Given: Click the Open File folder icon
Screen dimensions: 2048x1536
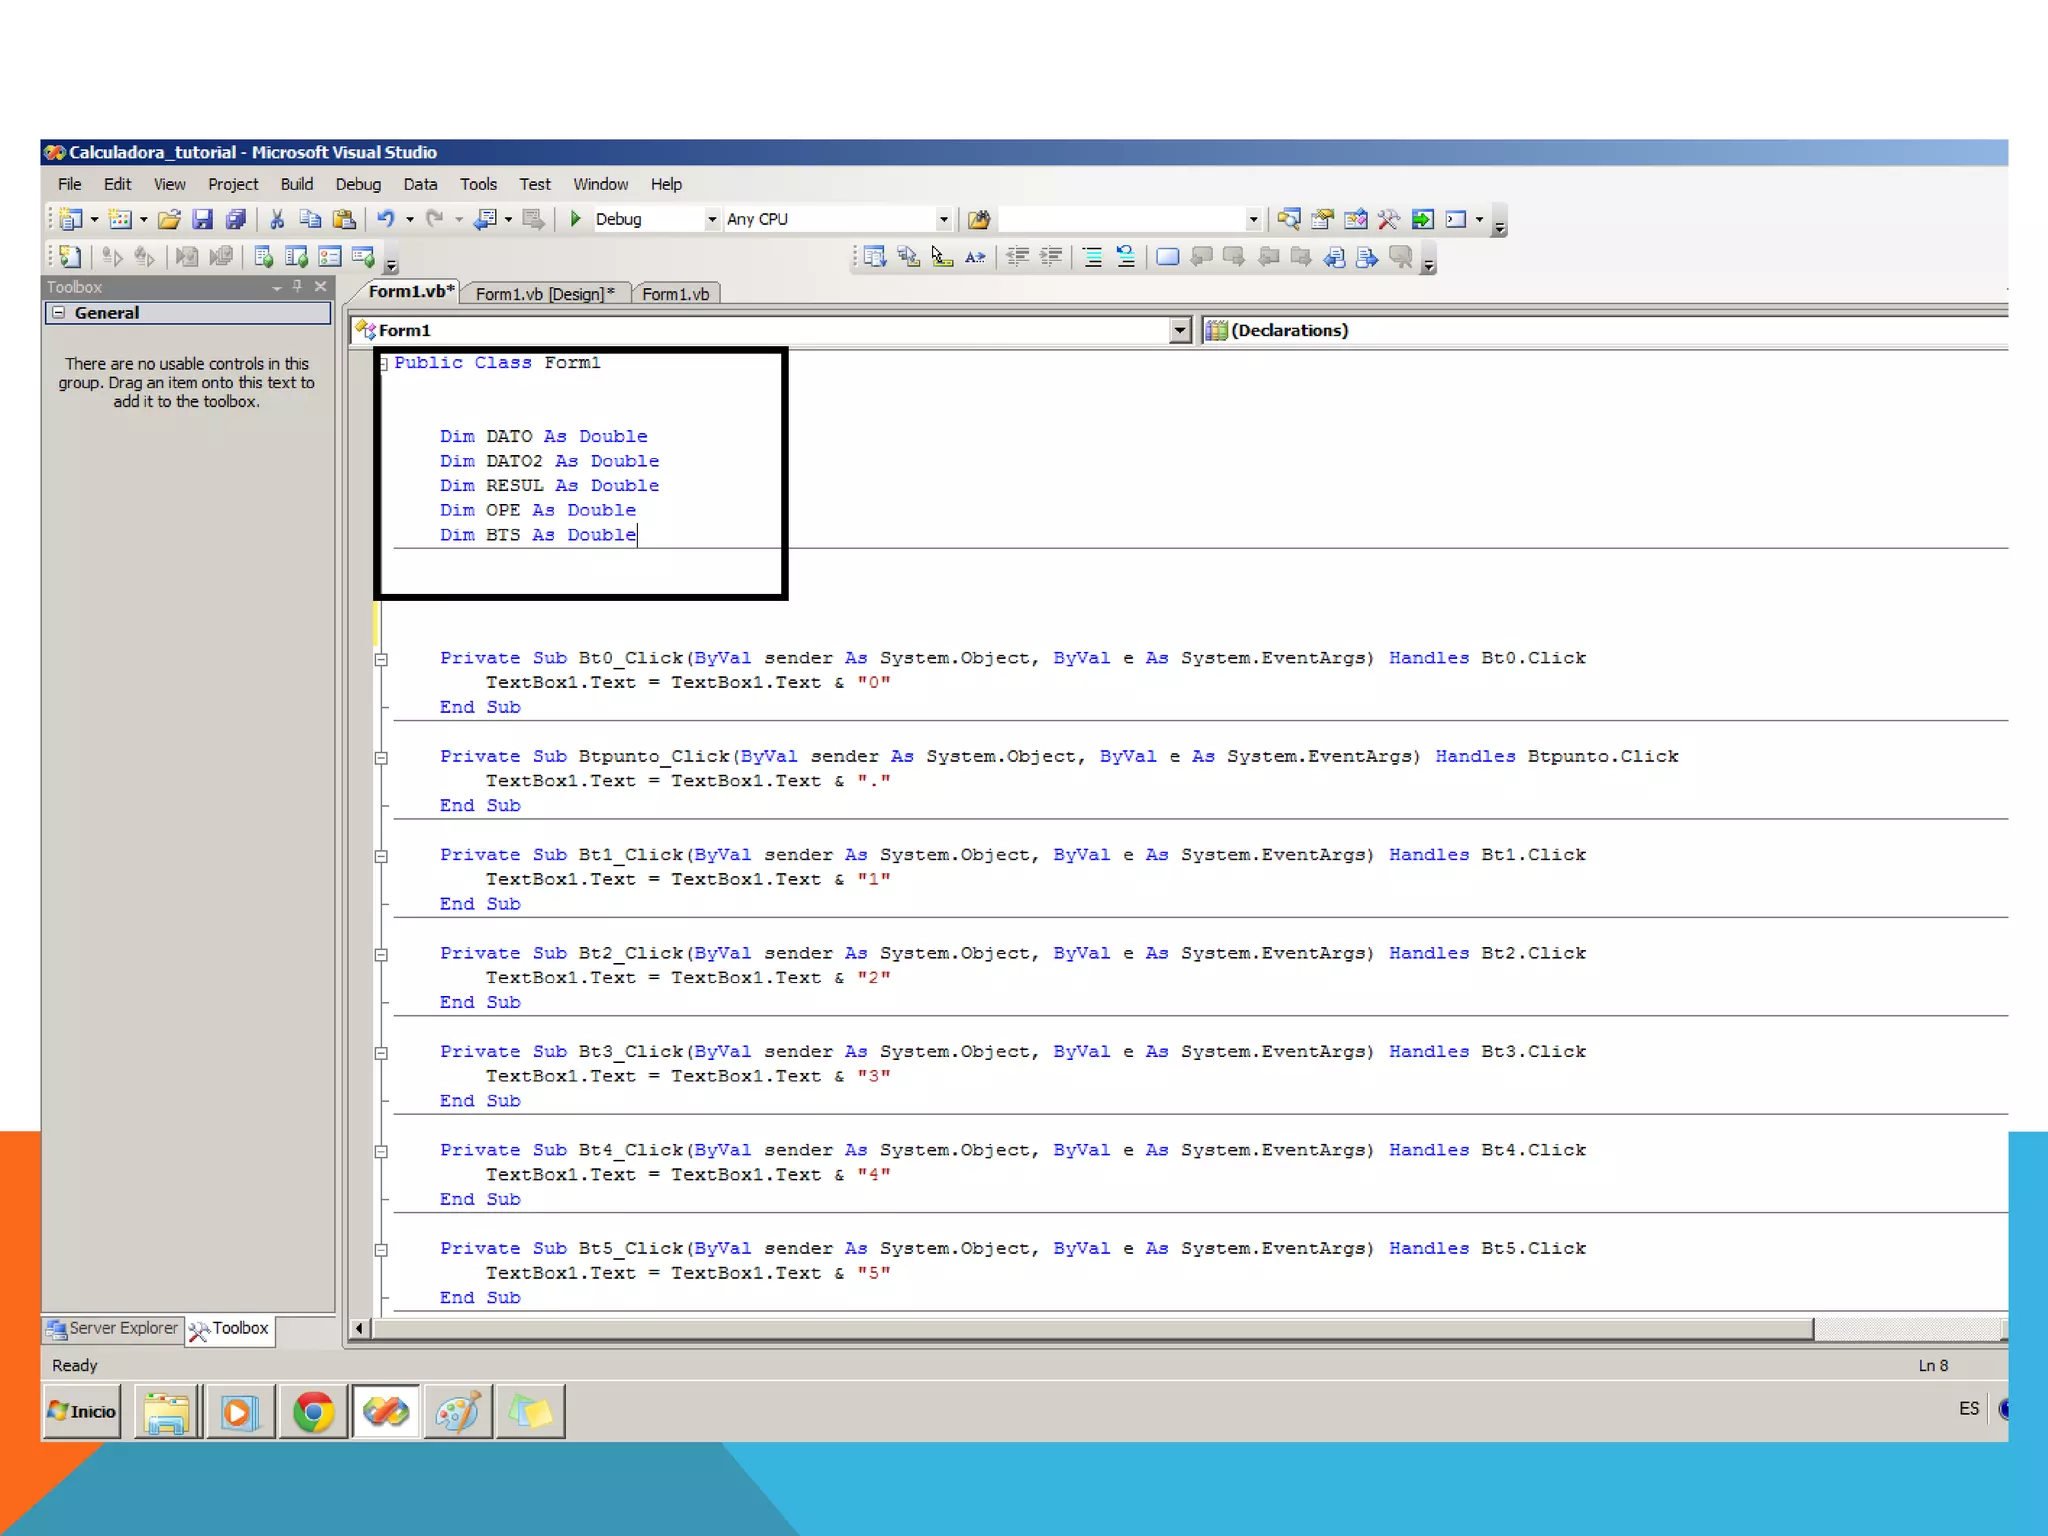Looking at the screenshot, I should [x=169, y=219].
